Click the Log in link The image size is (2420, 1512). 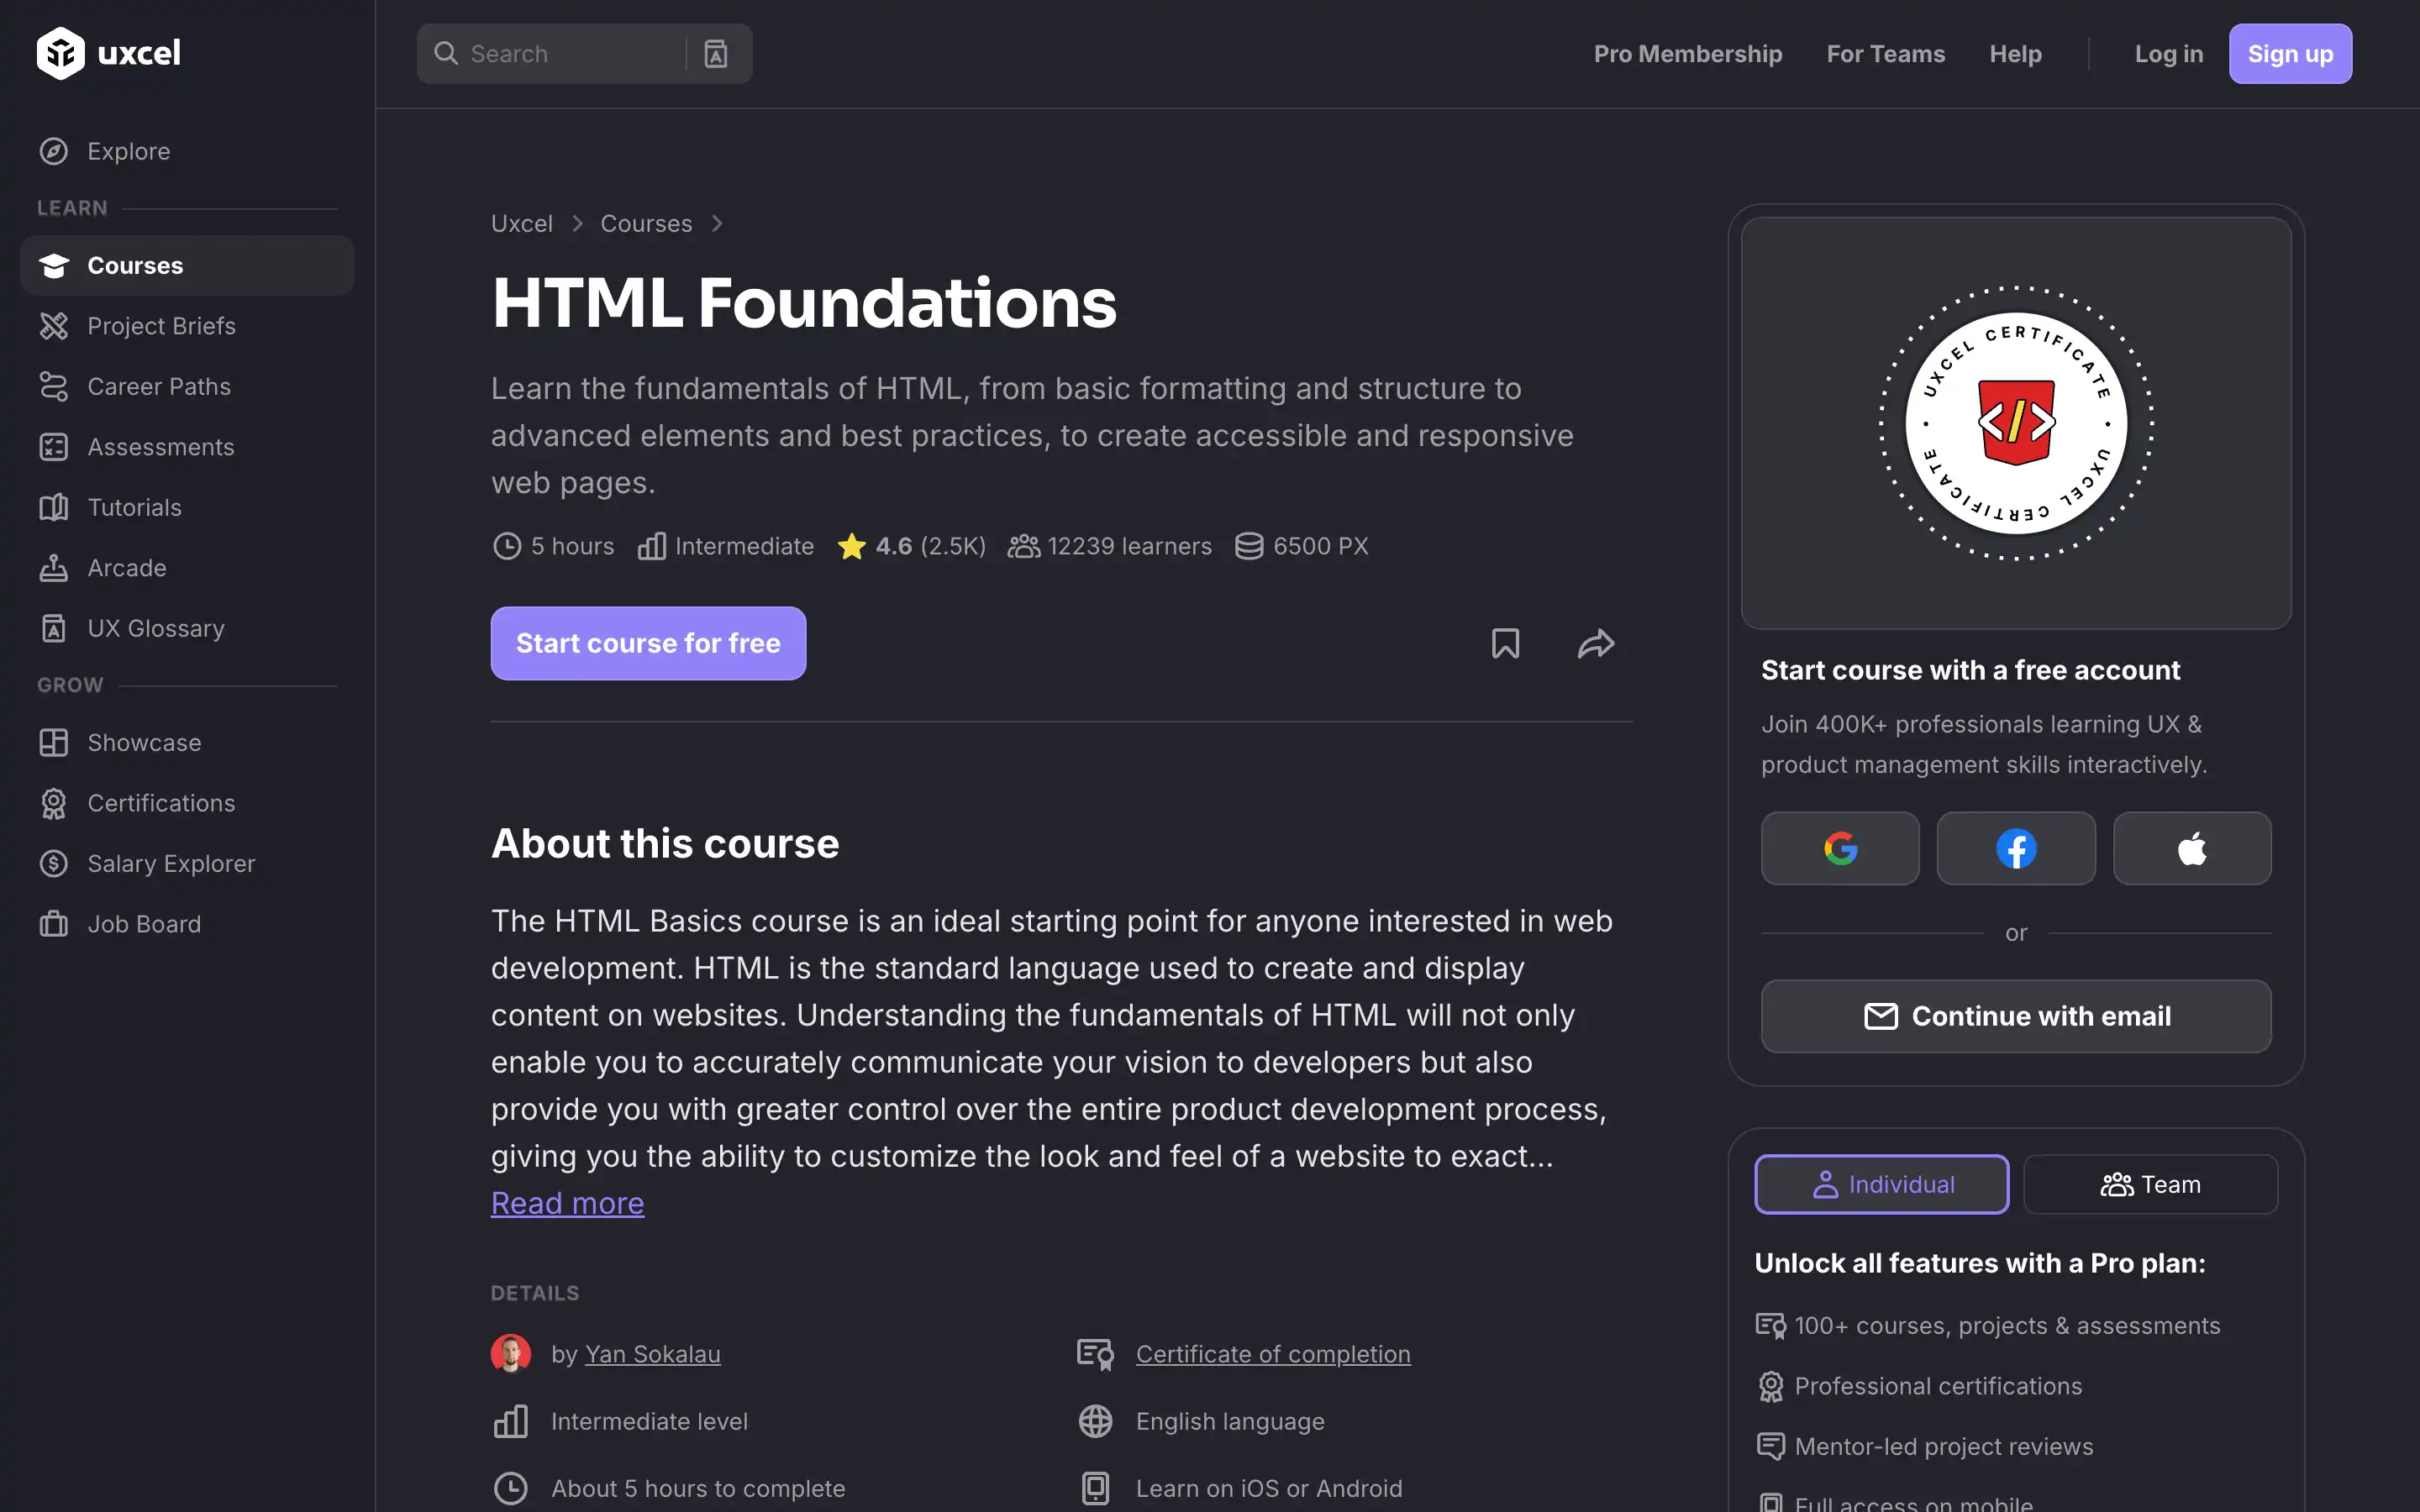[2168, 54]
